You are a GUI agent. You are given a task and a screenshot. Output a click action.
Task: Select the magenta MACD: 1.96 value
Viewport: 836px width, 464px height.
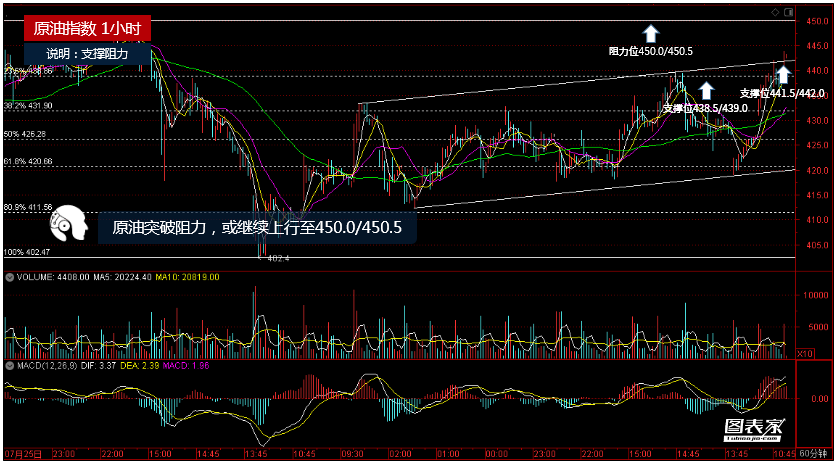tap(186, 366)
